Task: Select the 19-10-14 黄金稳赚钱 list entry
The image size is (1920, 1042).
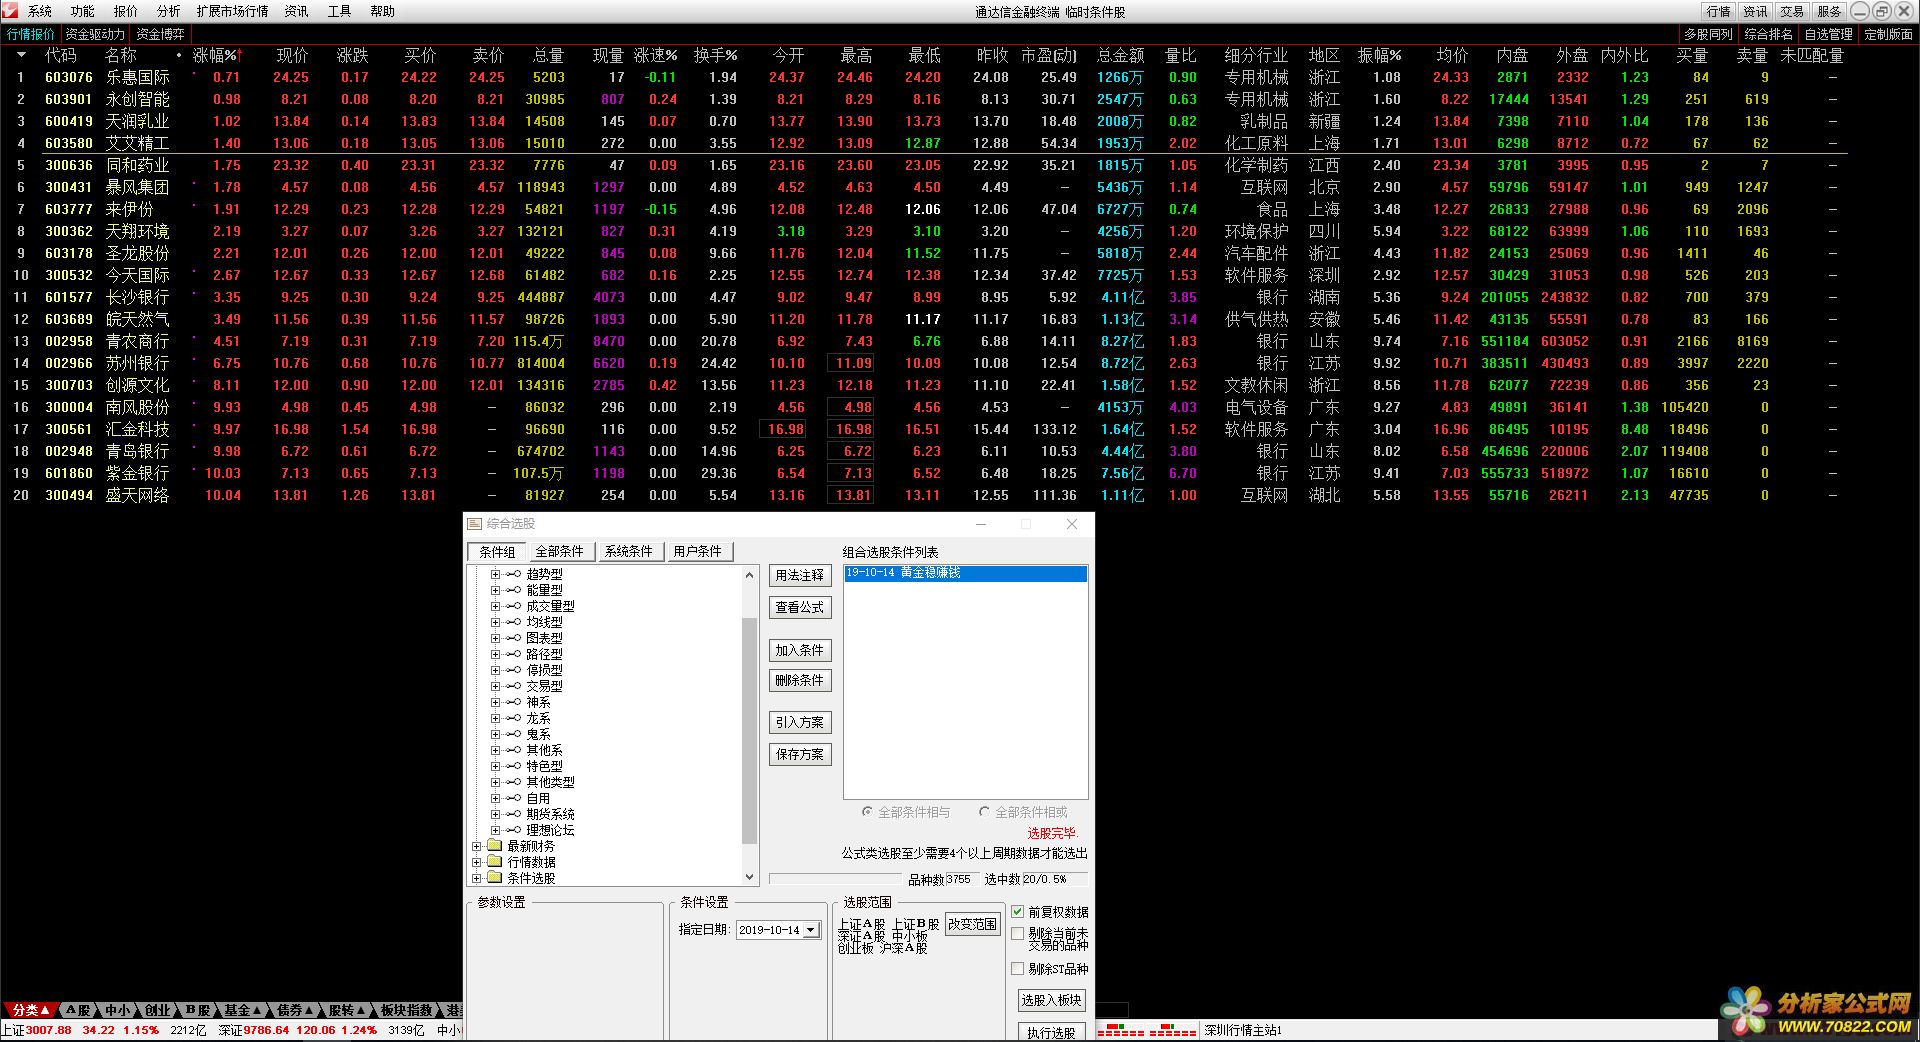Action: tap(965, 574)
